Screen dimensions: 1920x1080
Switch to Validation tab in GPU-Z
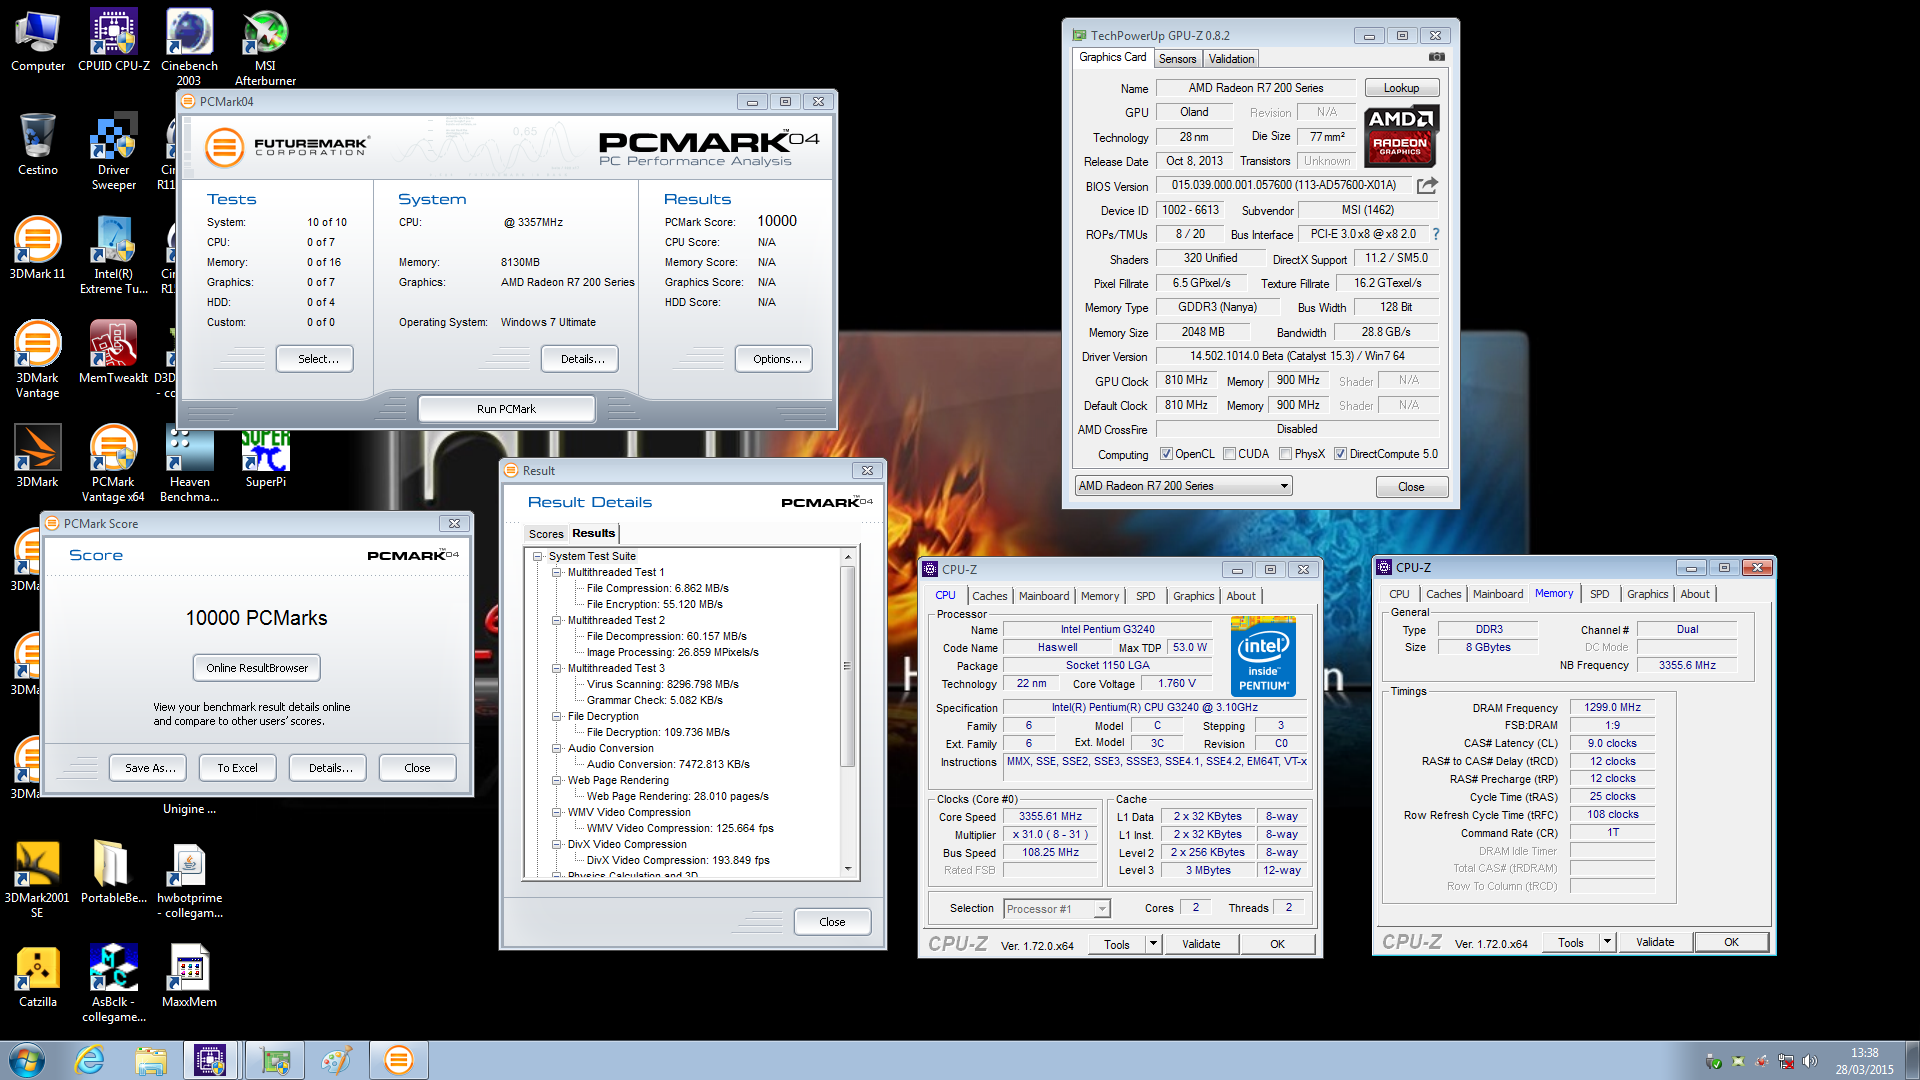coord(1231,59)
